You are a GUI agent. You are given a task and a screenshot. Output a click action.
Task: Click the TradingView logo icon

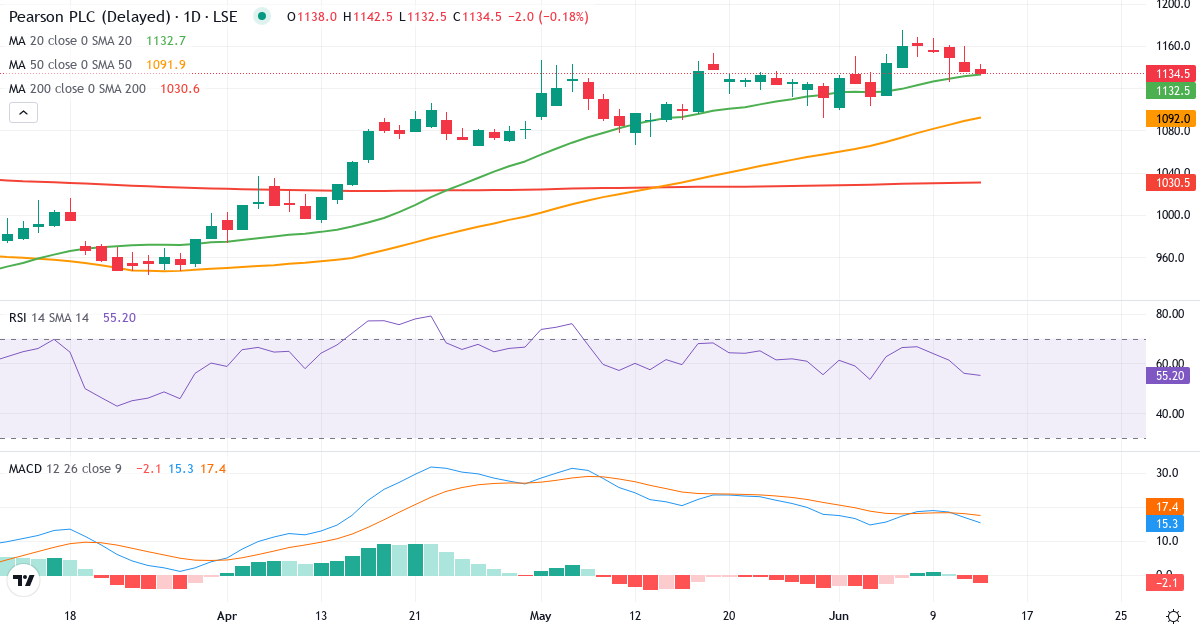click(24, 579)
